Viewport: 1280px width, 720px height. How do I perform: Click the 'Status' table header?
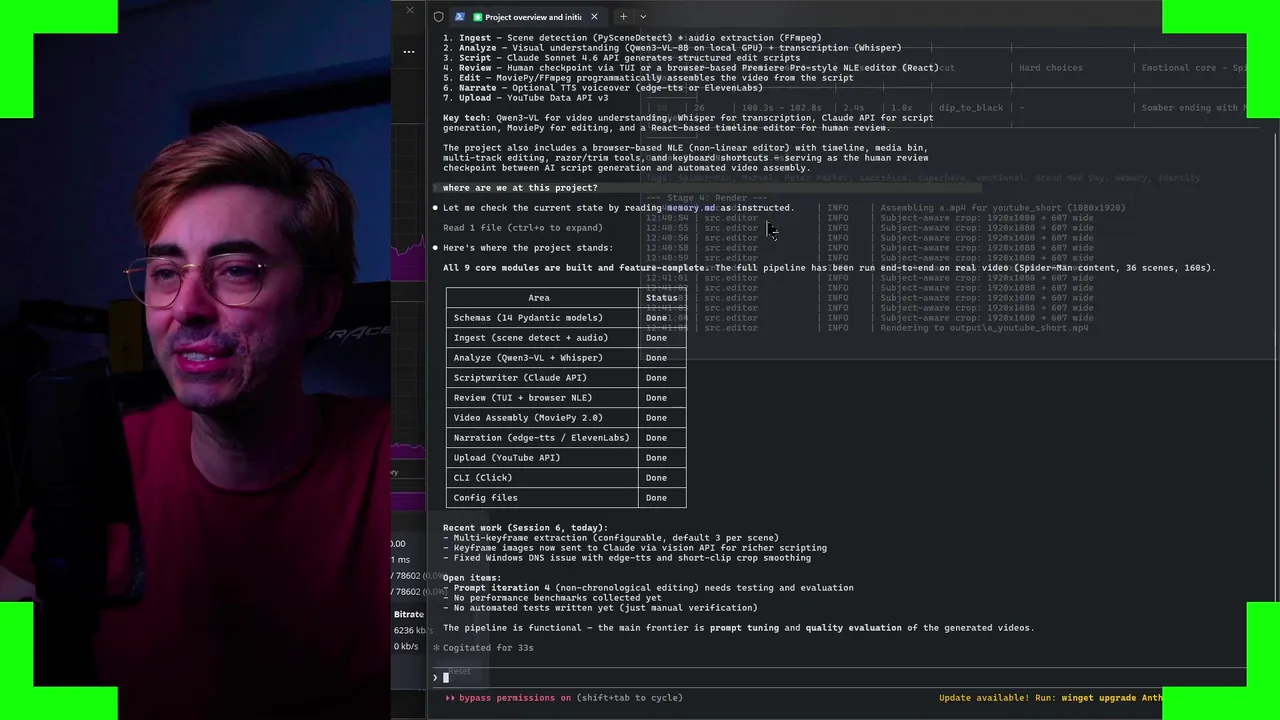coord(661,298)
